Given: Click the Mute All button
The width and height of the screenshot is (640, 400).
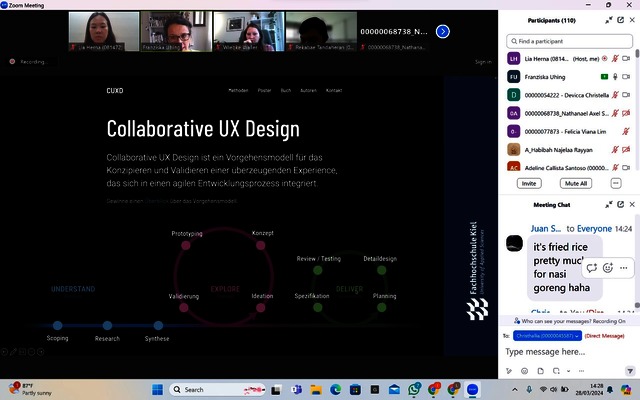Looking at the screenshot, I should click(576, 184).
